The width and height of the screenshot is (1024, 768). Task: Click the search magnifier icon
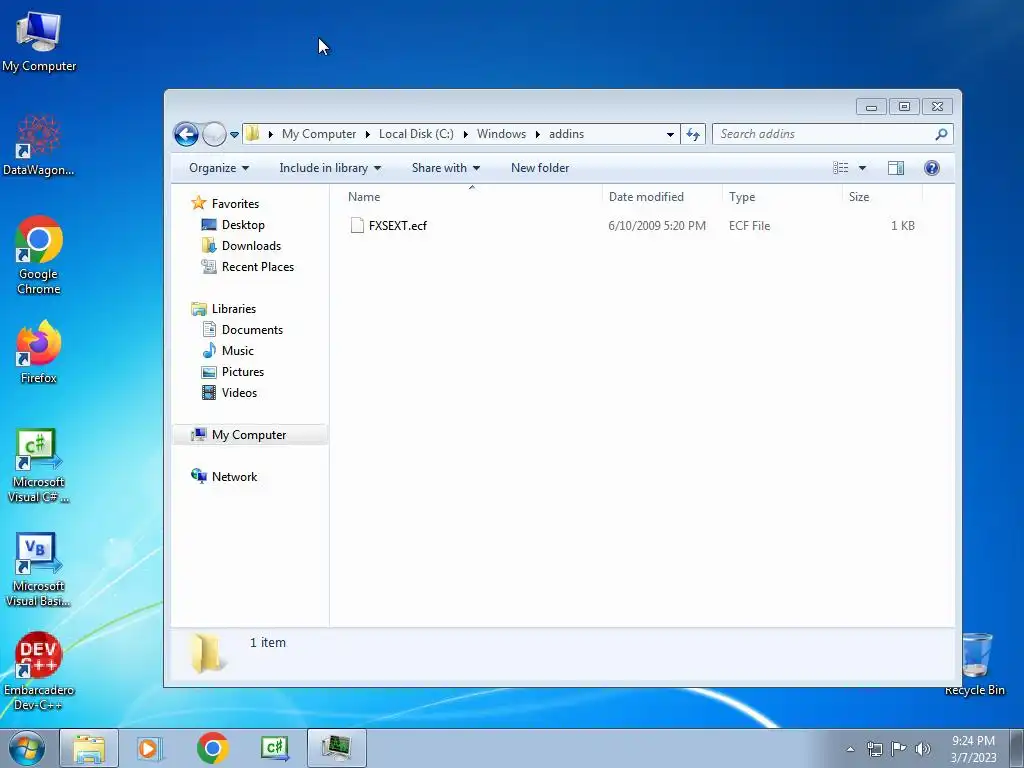pos(941,134)
